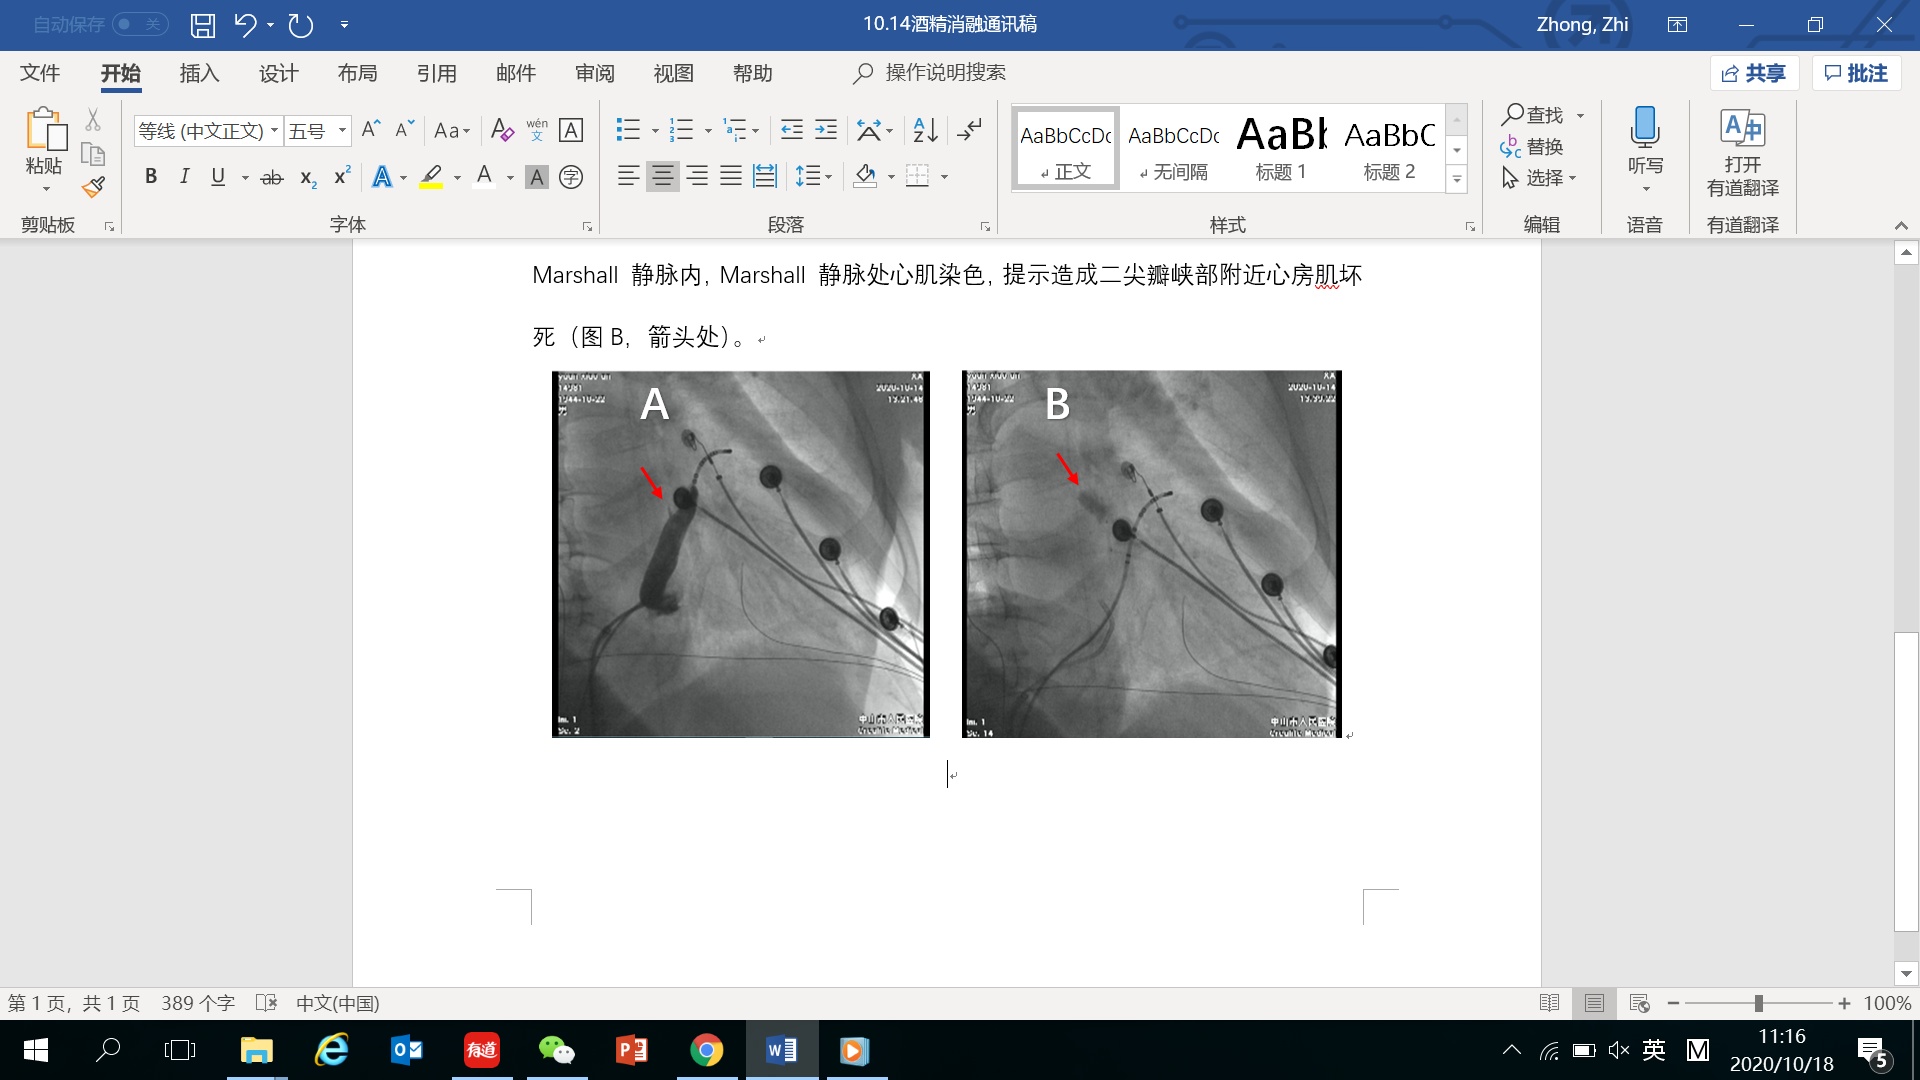The height and width of the screenshot is (1080, 1920).
Task: Click the zoom slider handle
Action: [1758, 1003]
